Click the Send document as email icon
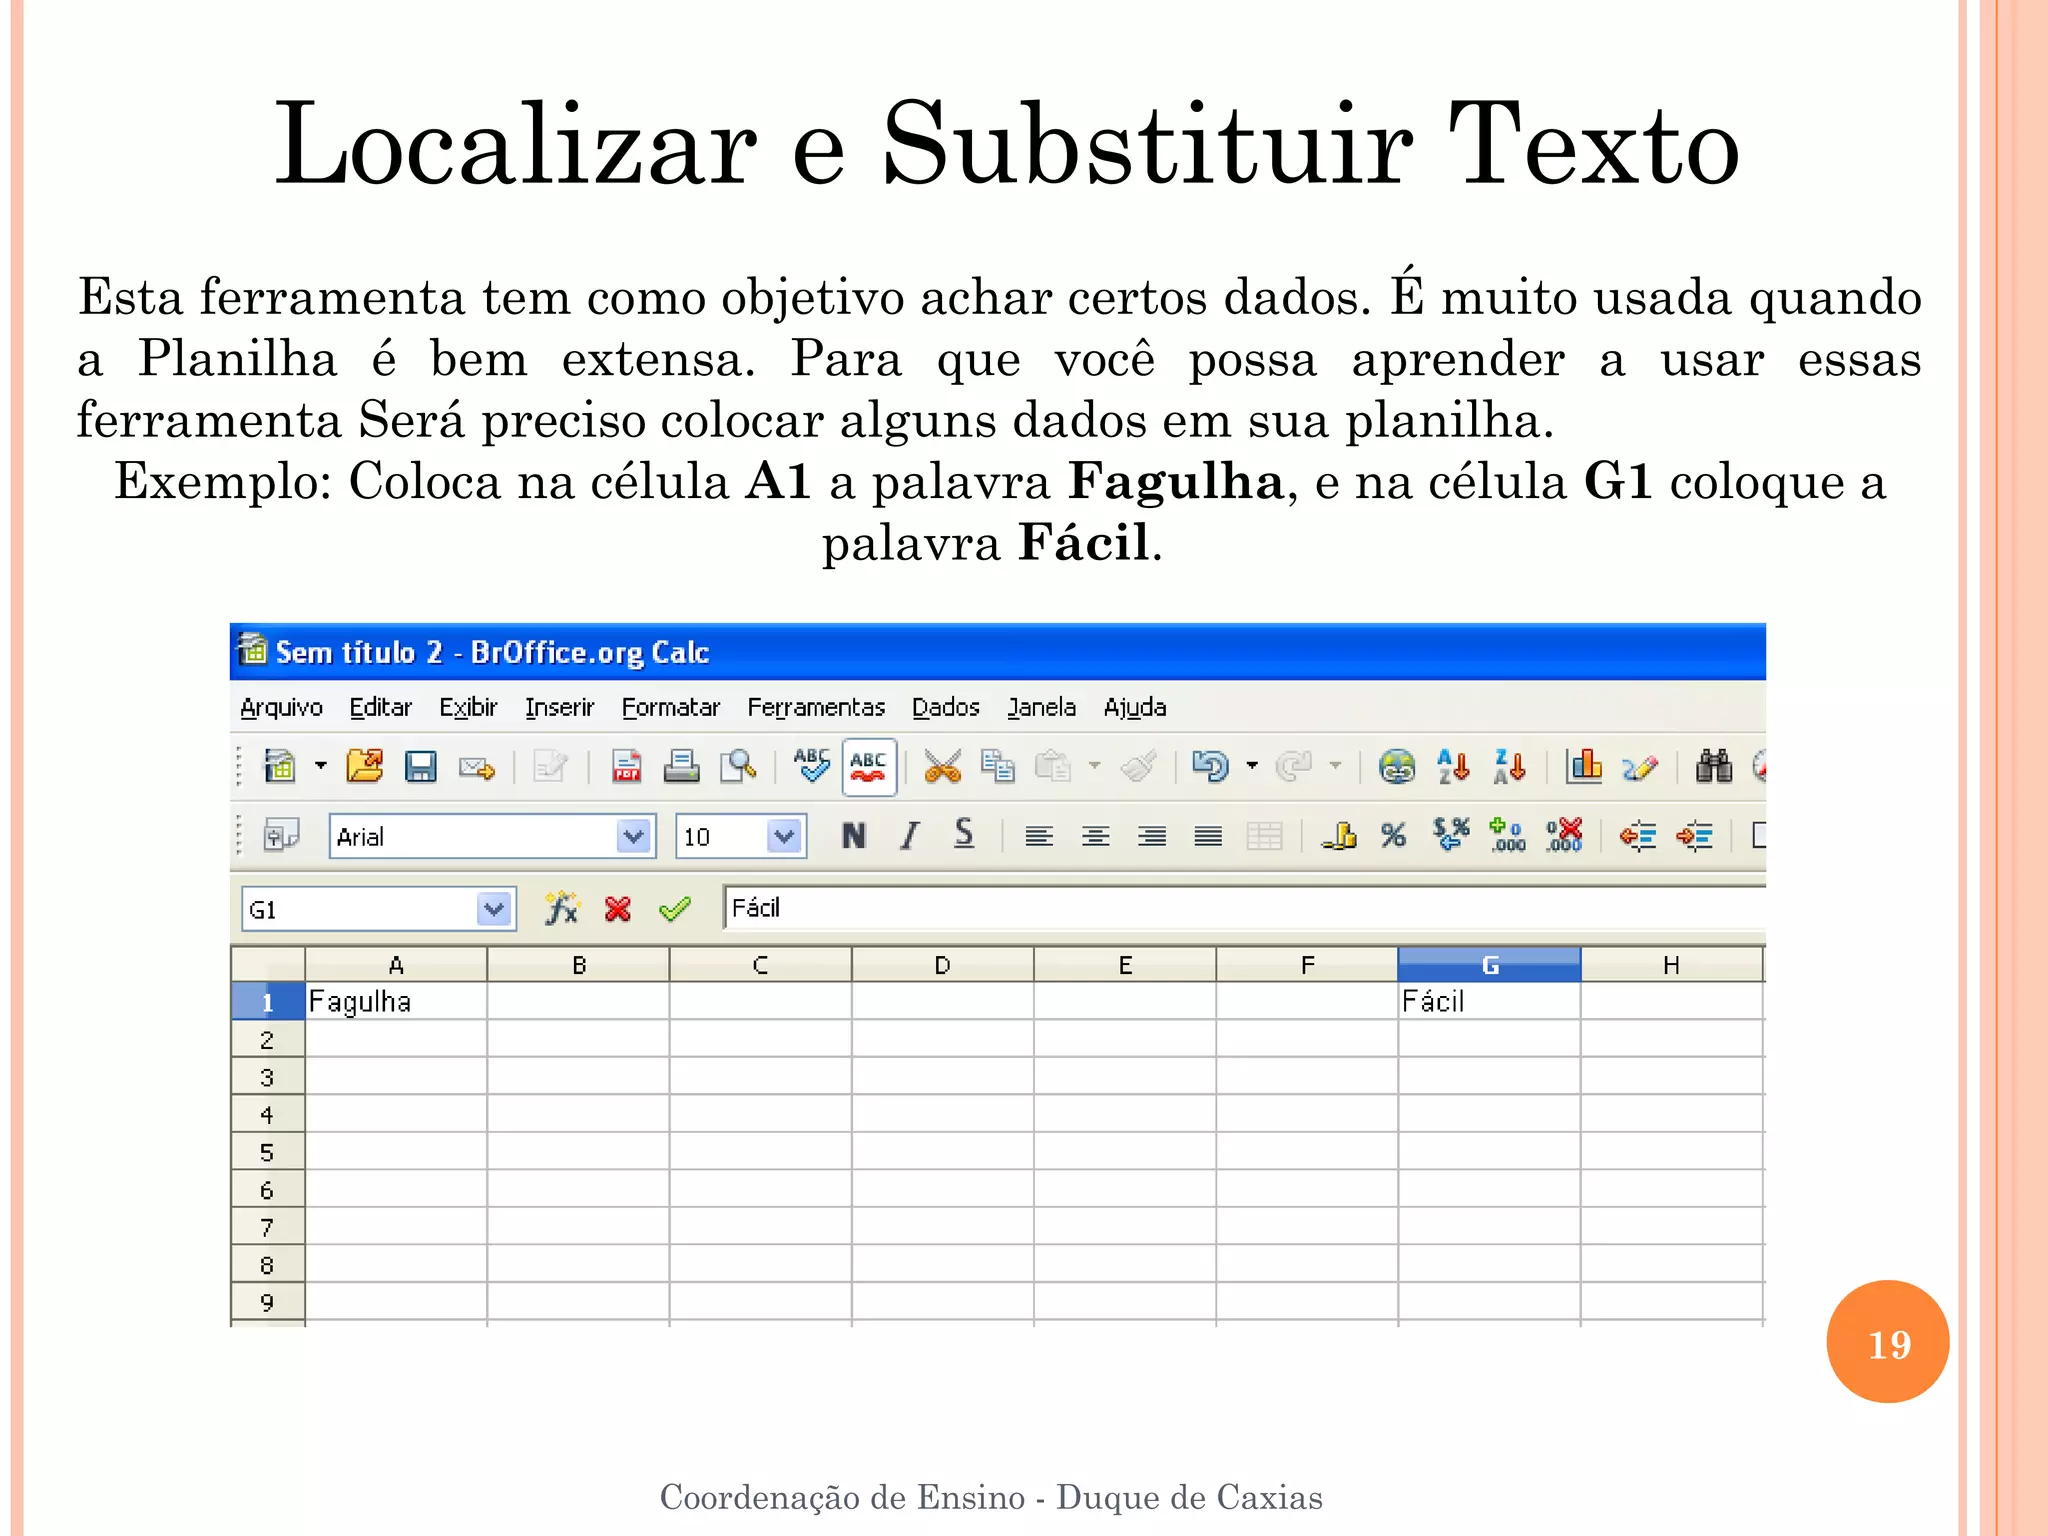The width and height of the screenshot is (2048, 1536). [477, 768]
